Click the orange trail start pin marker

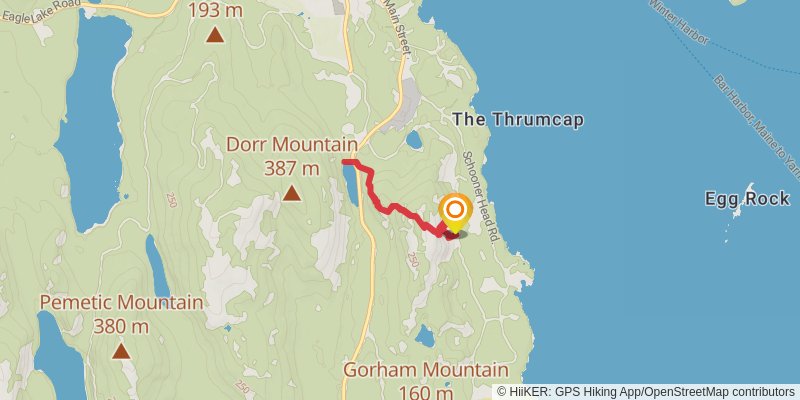[455, 212]
